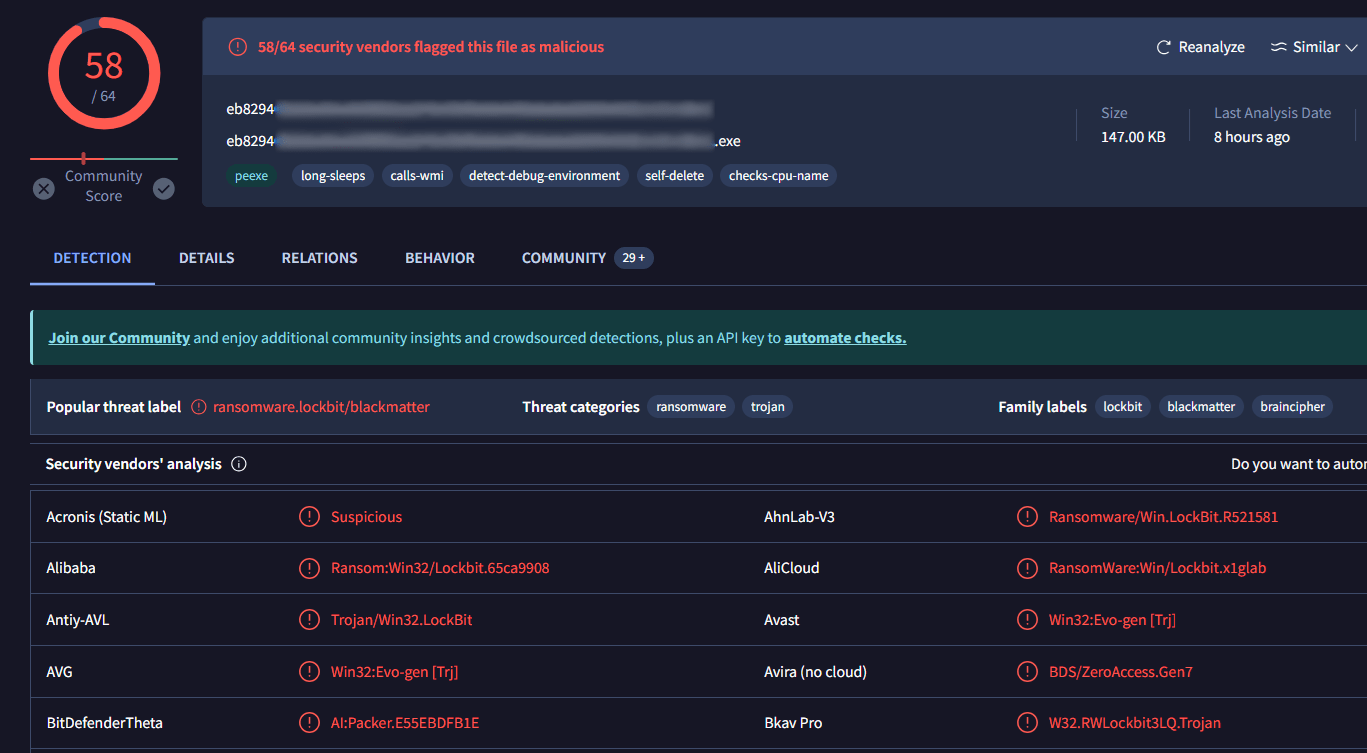Image resolution: width=1367 pixels, height=753 pixels.
Task: Click the Similar waves icon
Action: pos(1279,46)
